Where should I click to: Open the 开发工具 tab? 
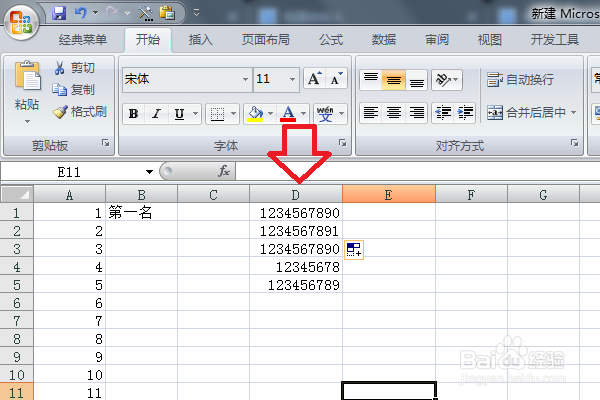point(554,39)
